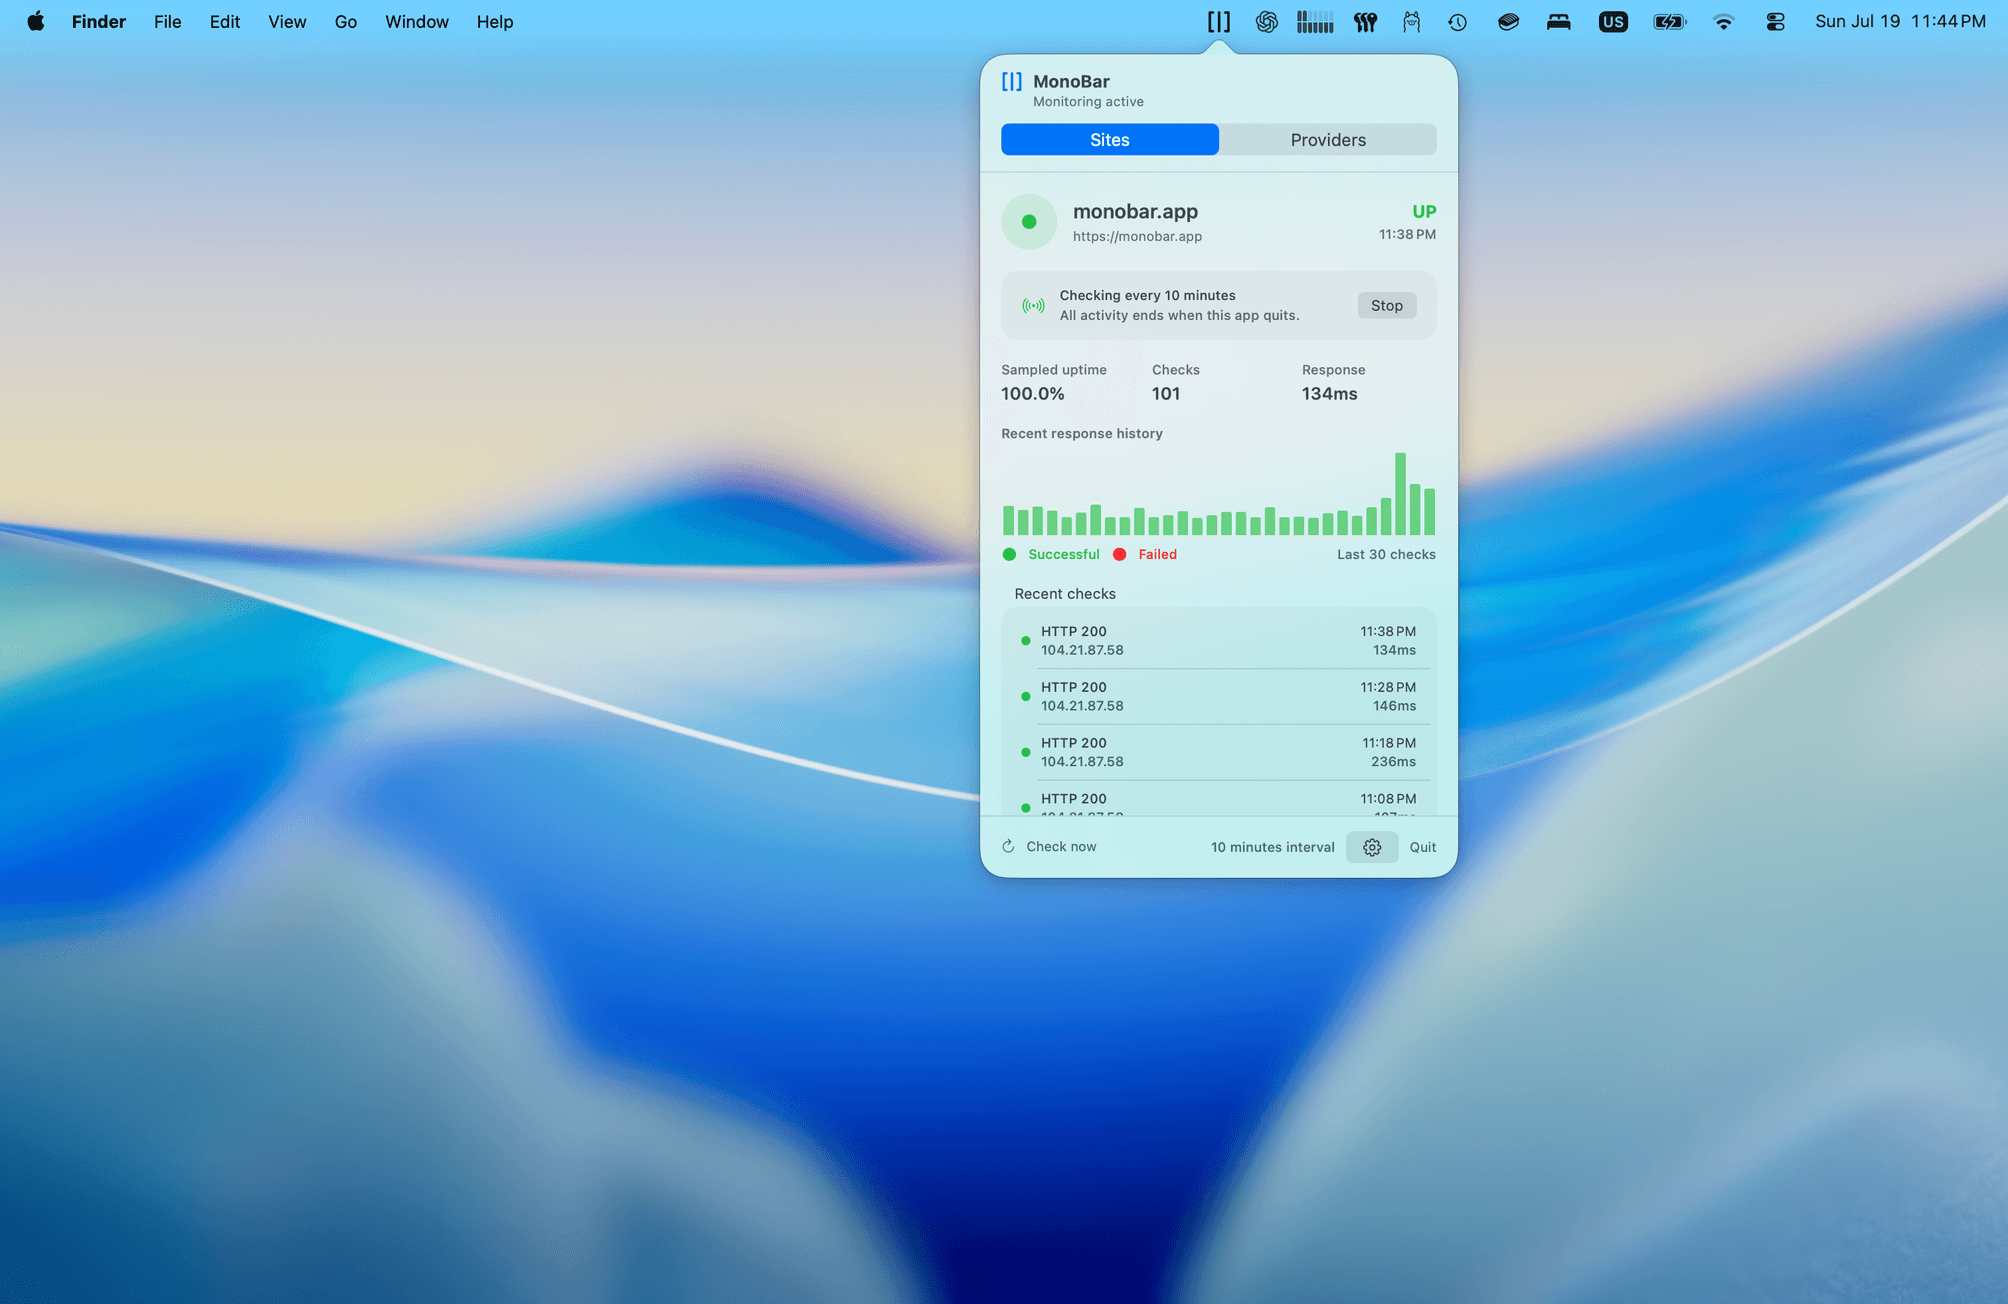
Task: Open the cat-face menu bar icon
Action: (1411, 21)
